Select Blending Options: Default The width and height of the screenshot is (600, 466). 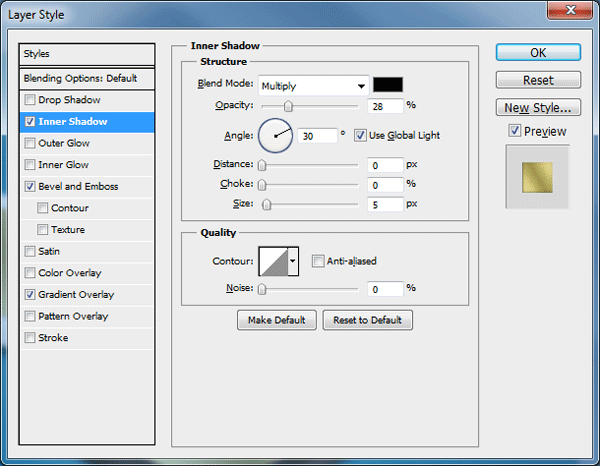[x=87, y=78]
